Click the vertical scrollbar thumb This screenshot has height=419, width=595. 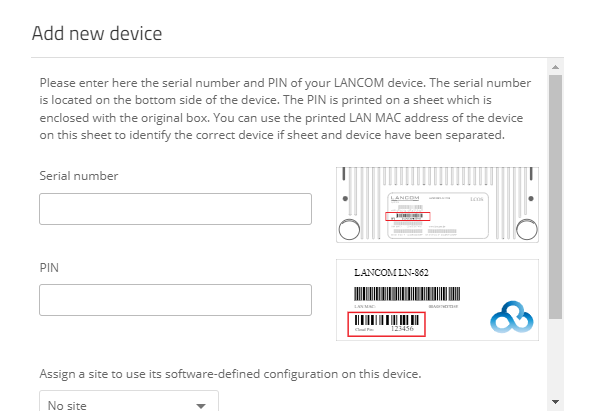pyautogui.click(x=556, y=197)
